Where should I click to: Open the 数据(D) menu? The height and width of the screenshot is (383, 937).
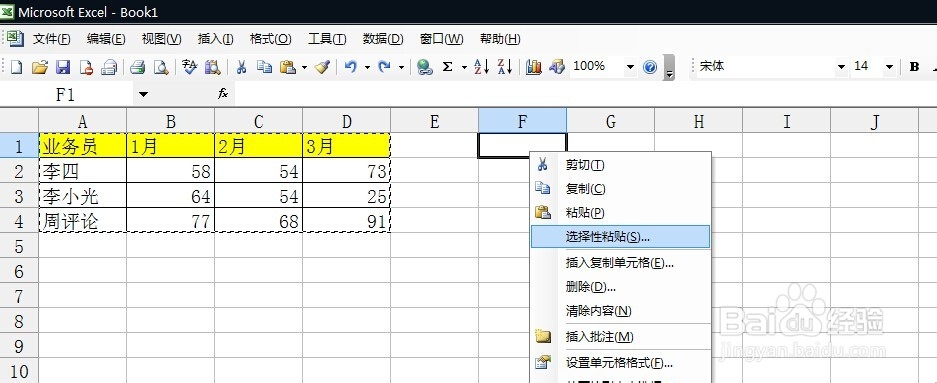tap(383, 39)
